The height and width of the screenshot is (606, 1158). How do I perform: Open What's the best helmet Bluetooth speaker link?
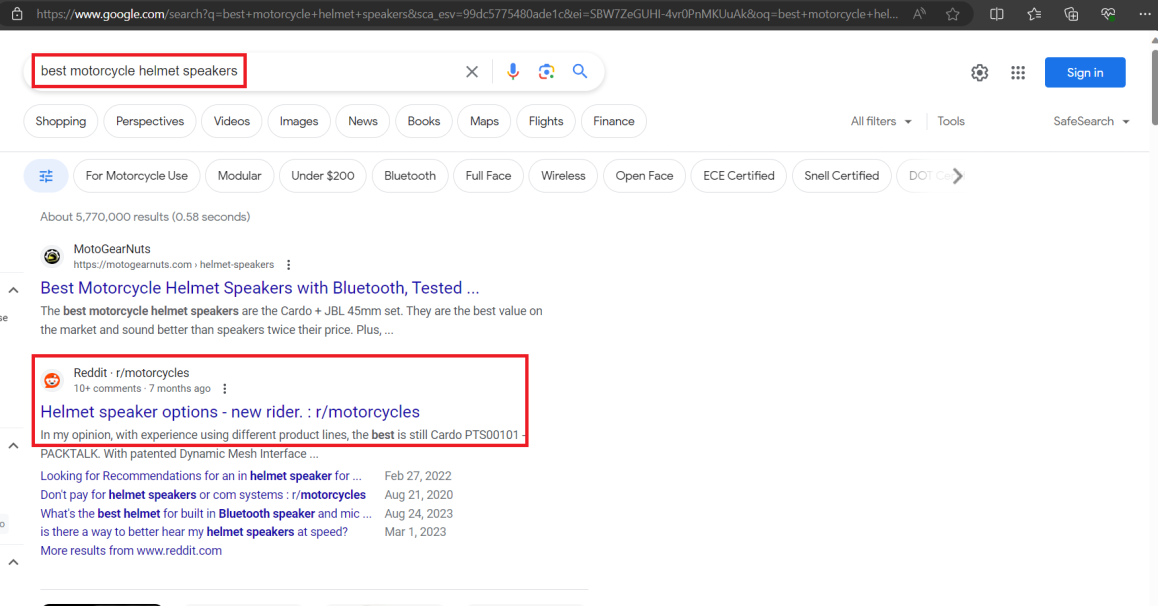(x=206, y=514)
